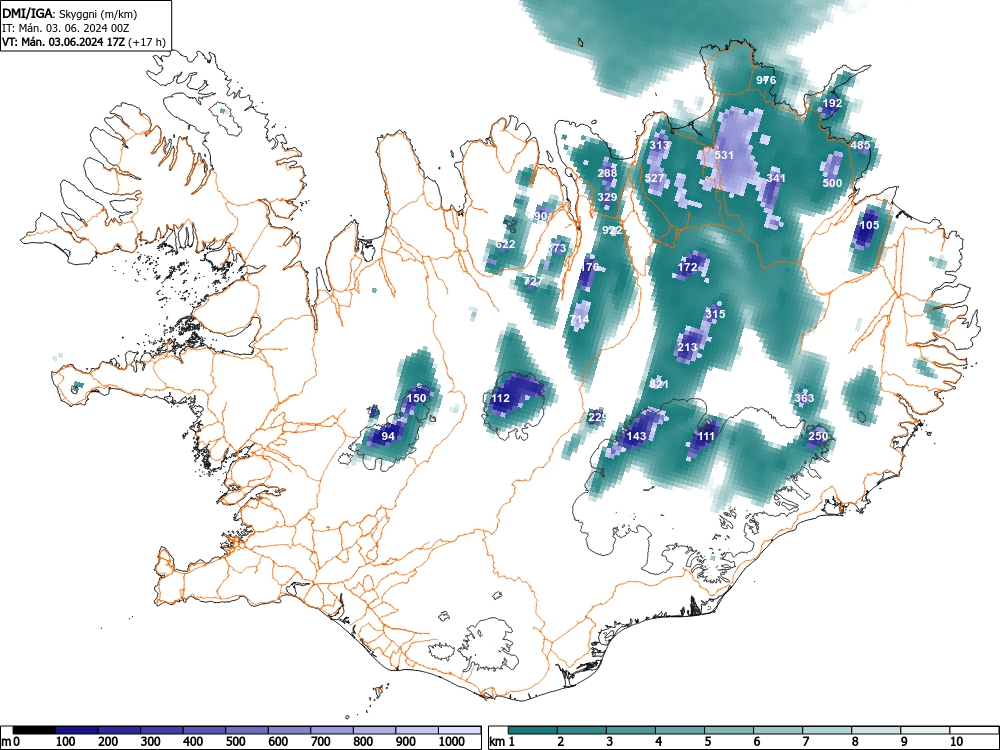Click the visibility value 172 on the map

(x=687, y=267)
